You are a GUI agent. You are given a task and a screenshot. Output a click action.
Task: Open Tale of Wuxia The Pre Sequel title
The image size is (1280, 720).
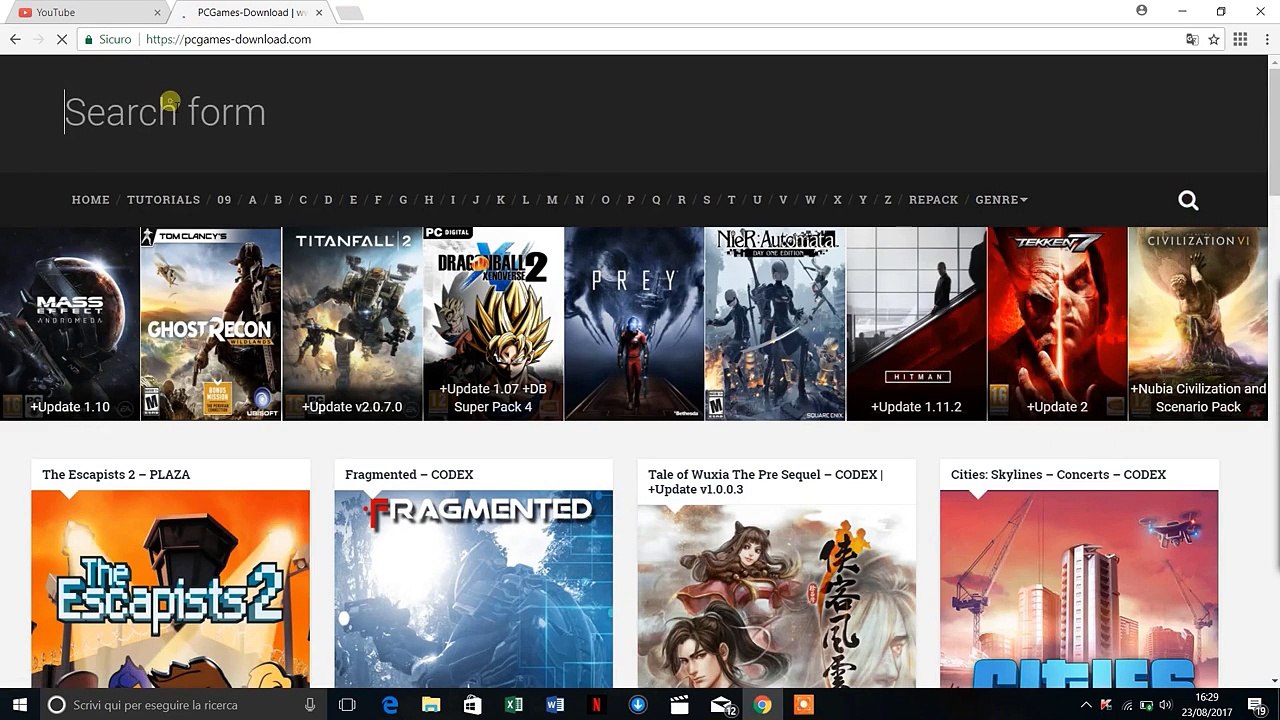(x=765, y=482)
